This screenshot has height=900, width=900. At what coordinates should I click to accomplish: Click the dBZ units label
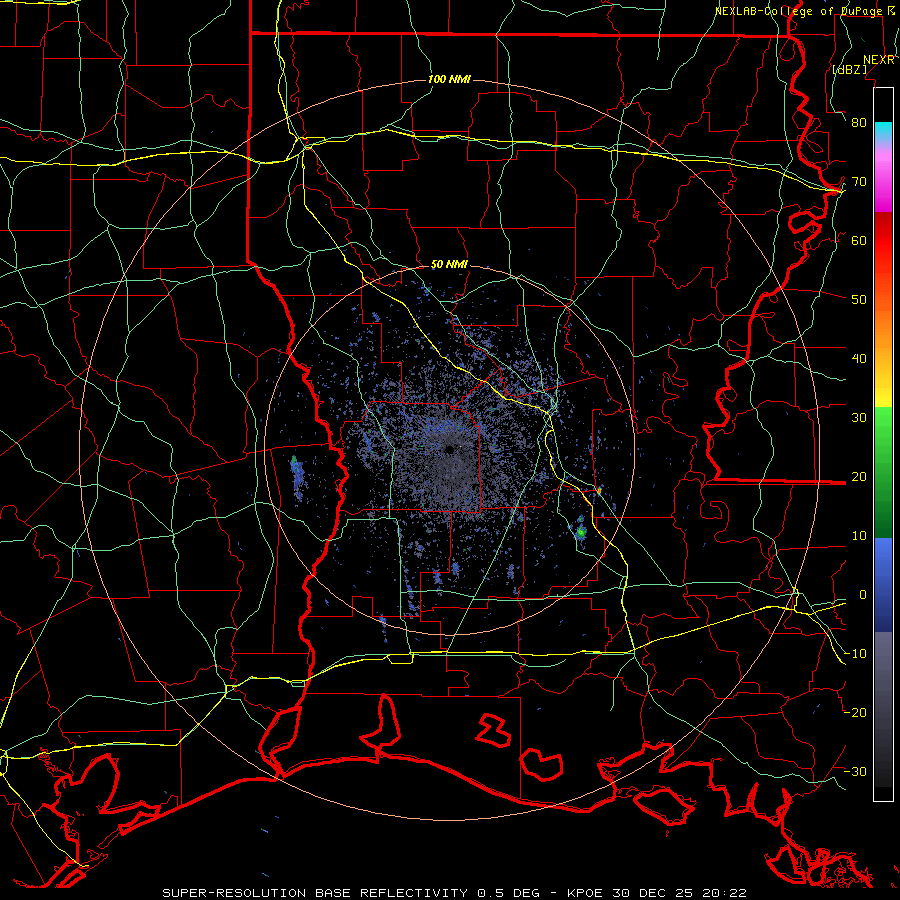pyautogui.click(x=849, y=69)
